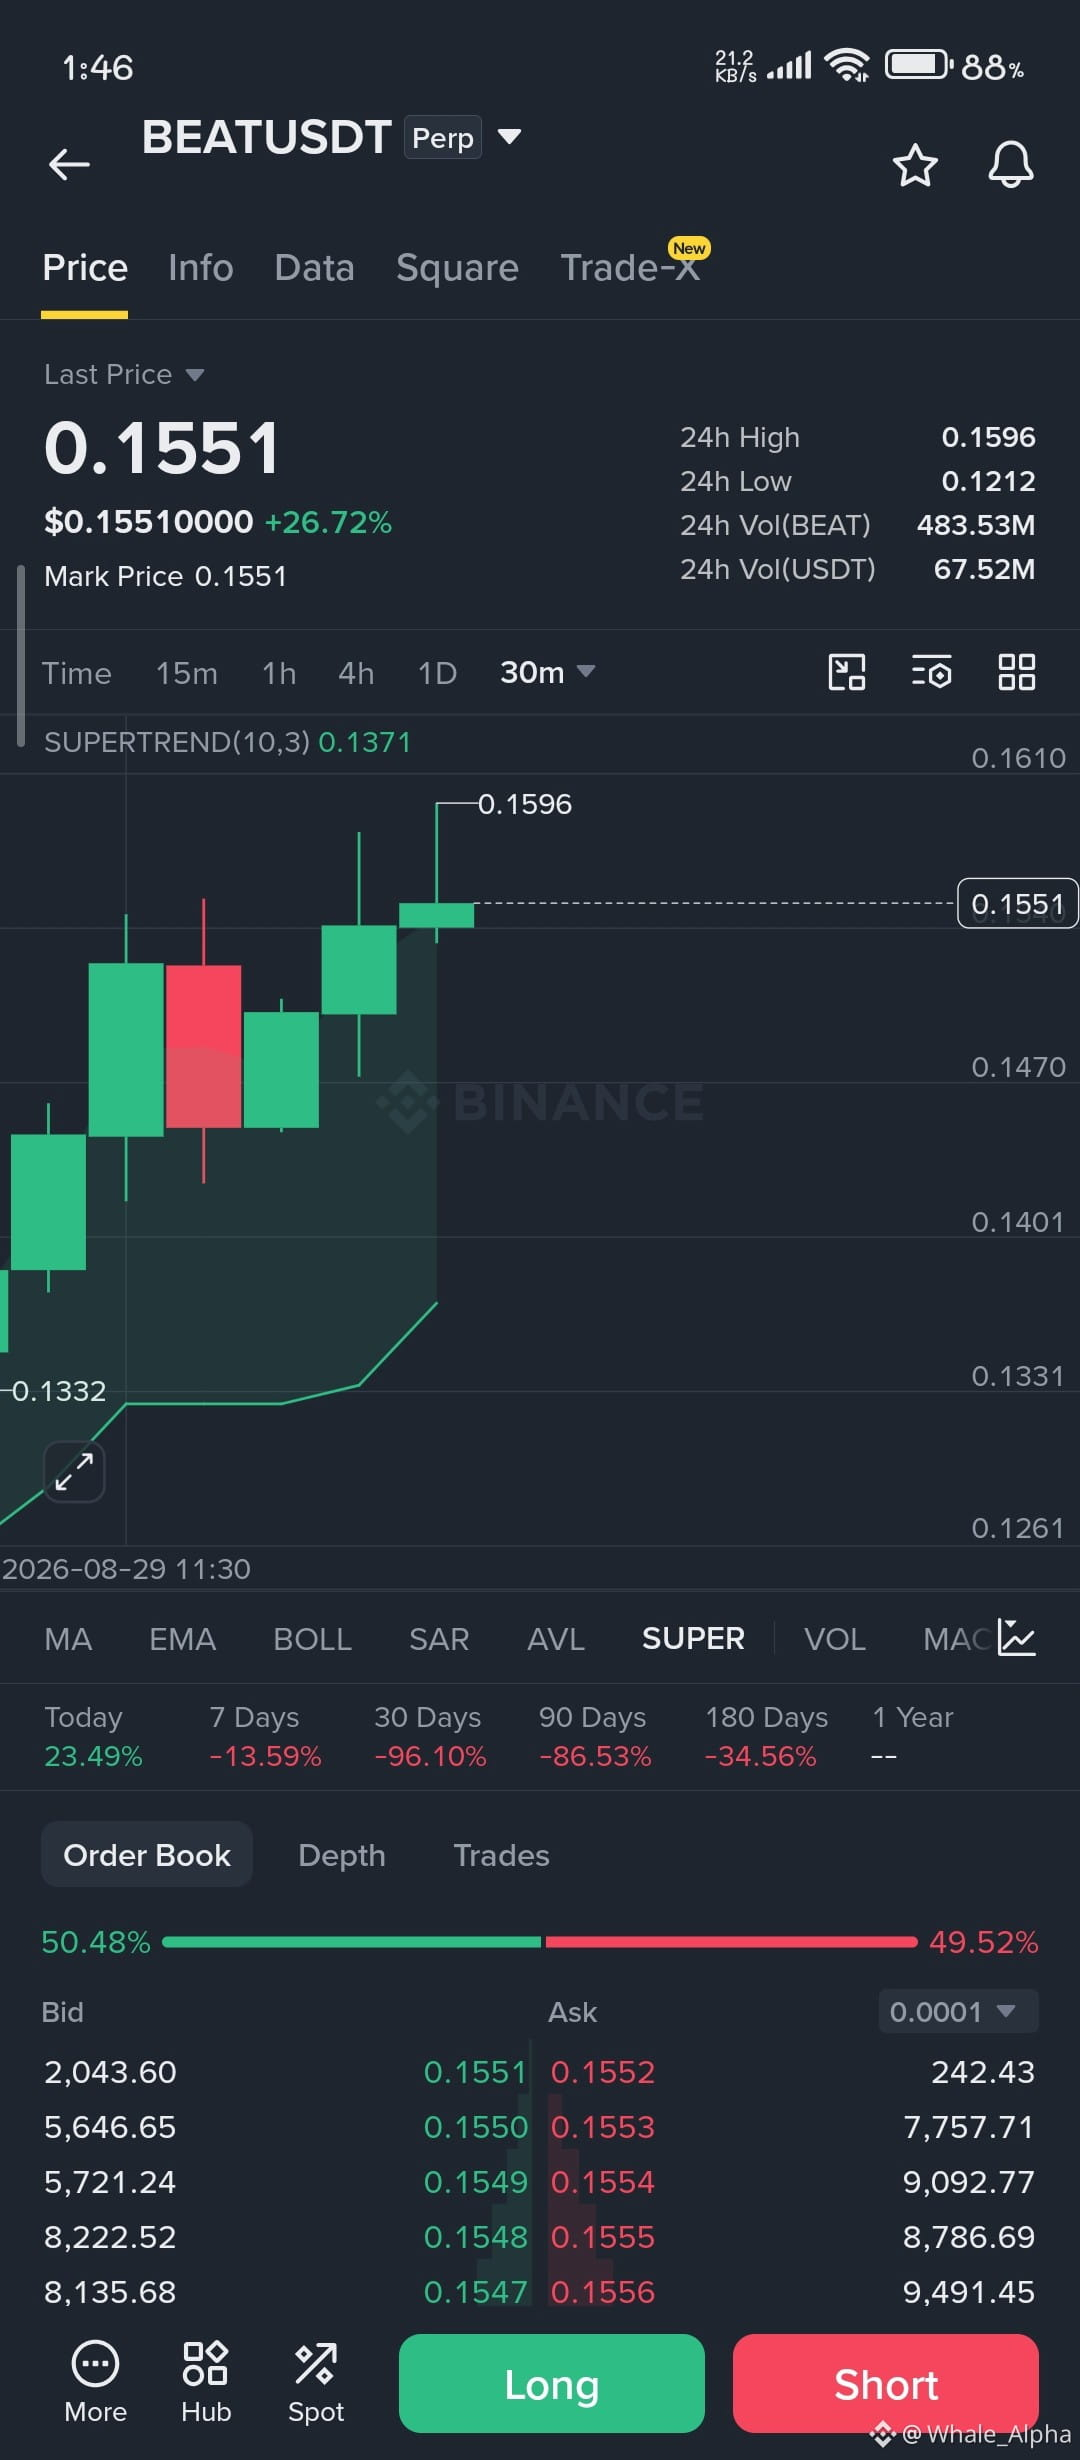Viewport: 1080px width, 2460px height.
Task: Open the 0.0001 order book precision dropdown
Action: pos(958,2011)
